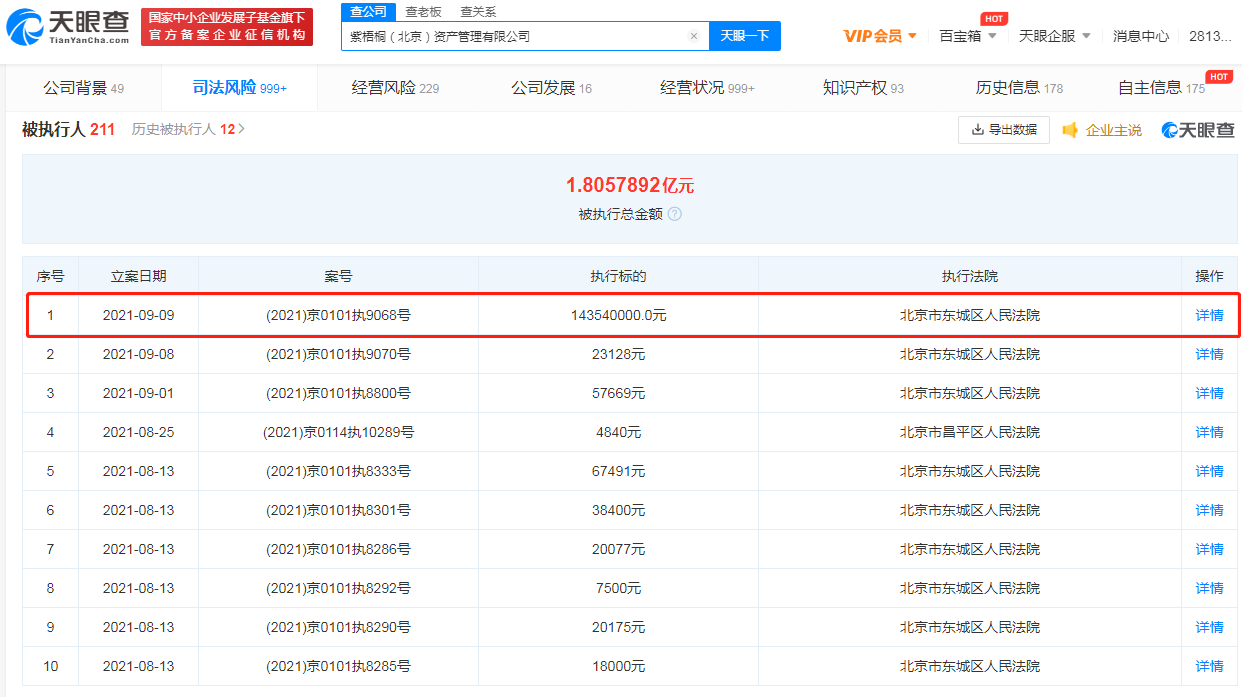Click the 天眼一下 search button
Screen dimensions: 1242x697
(745, 35)
